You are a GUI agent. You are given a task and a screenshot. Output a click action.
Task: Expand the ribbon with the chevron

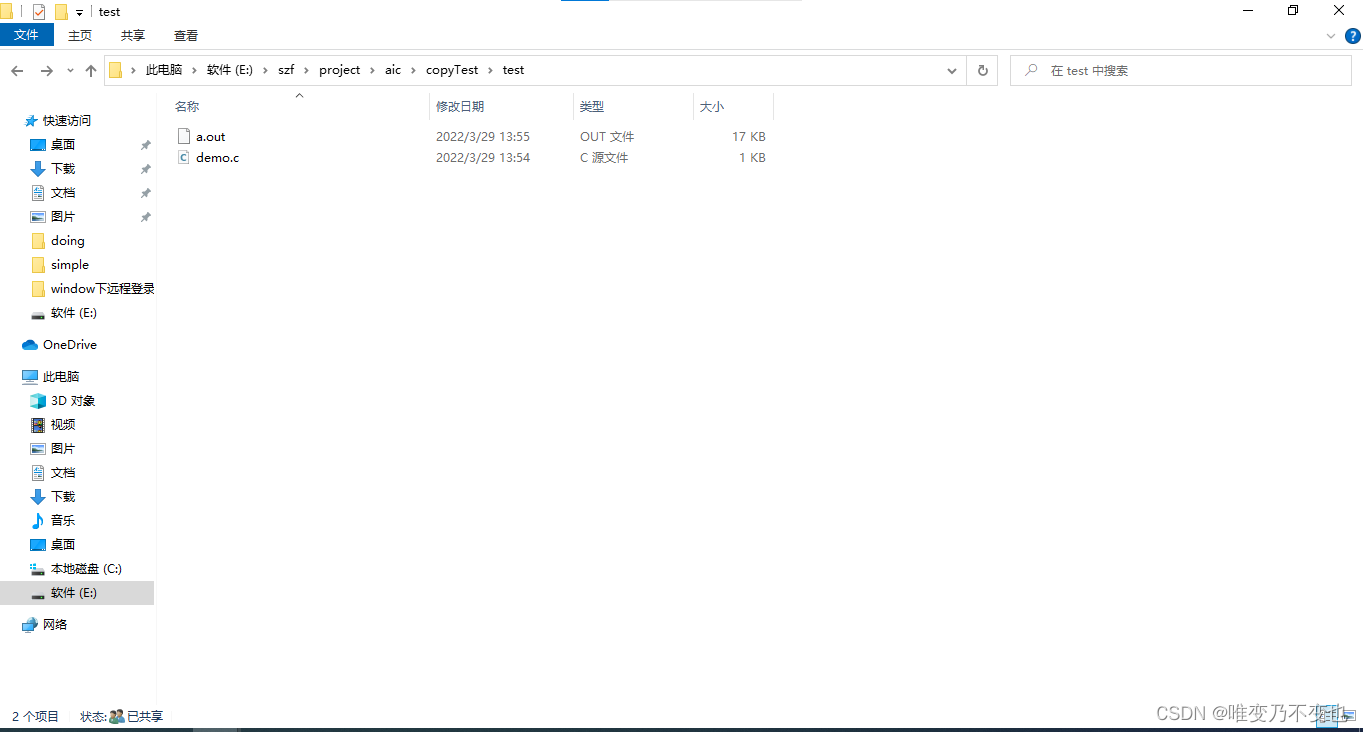1331,36
